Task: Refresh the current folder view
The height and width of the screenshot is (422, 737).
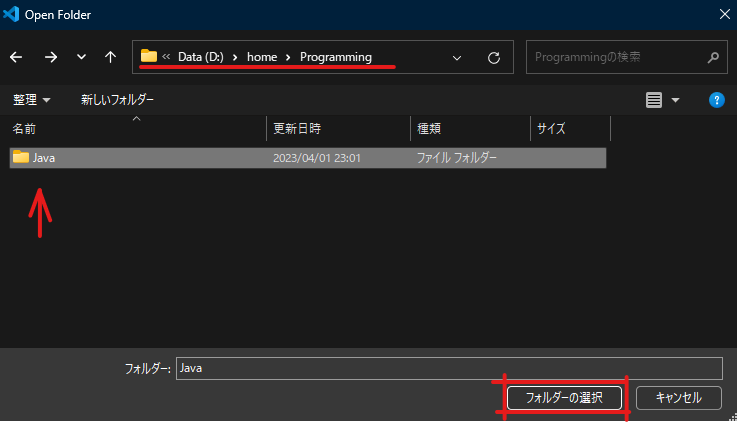Action: (x=493, y=58)
